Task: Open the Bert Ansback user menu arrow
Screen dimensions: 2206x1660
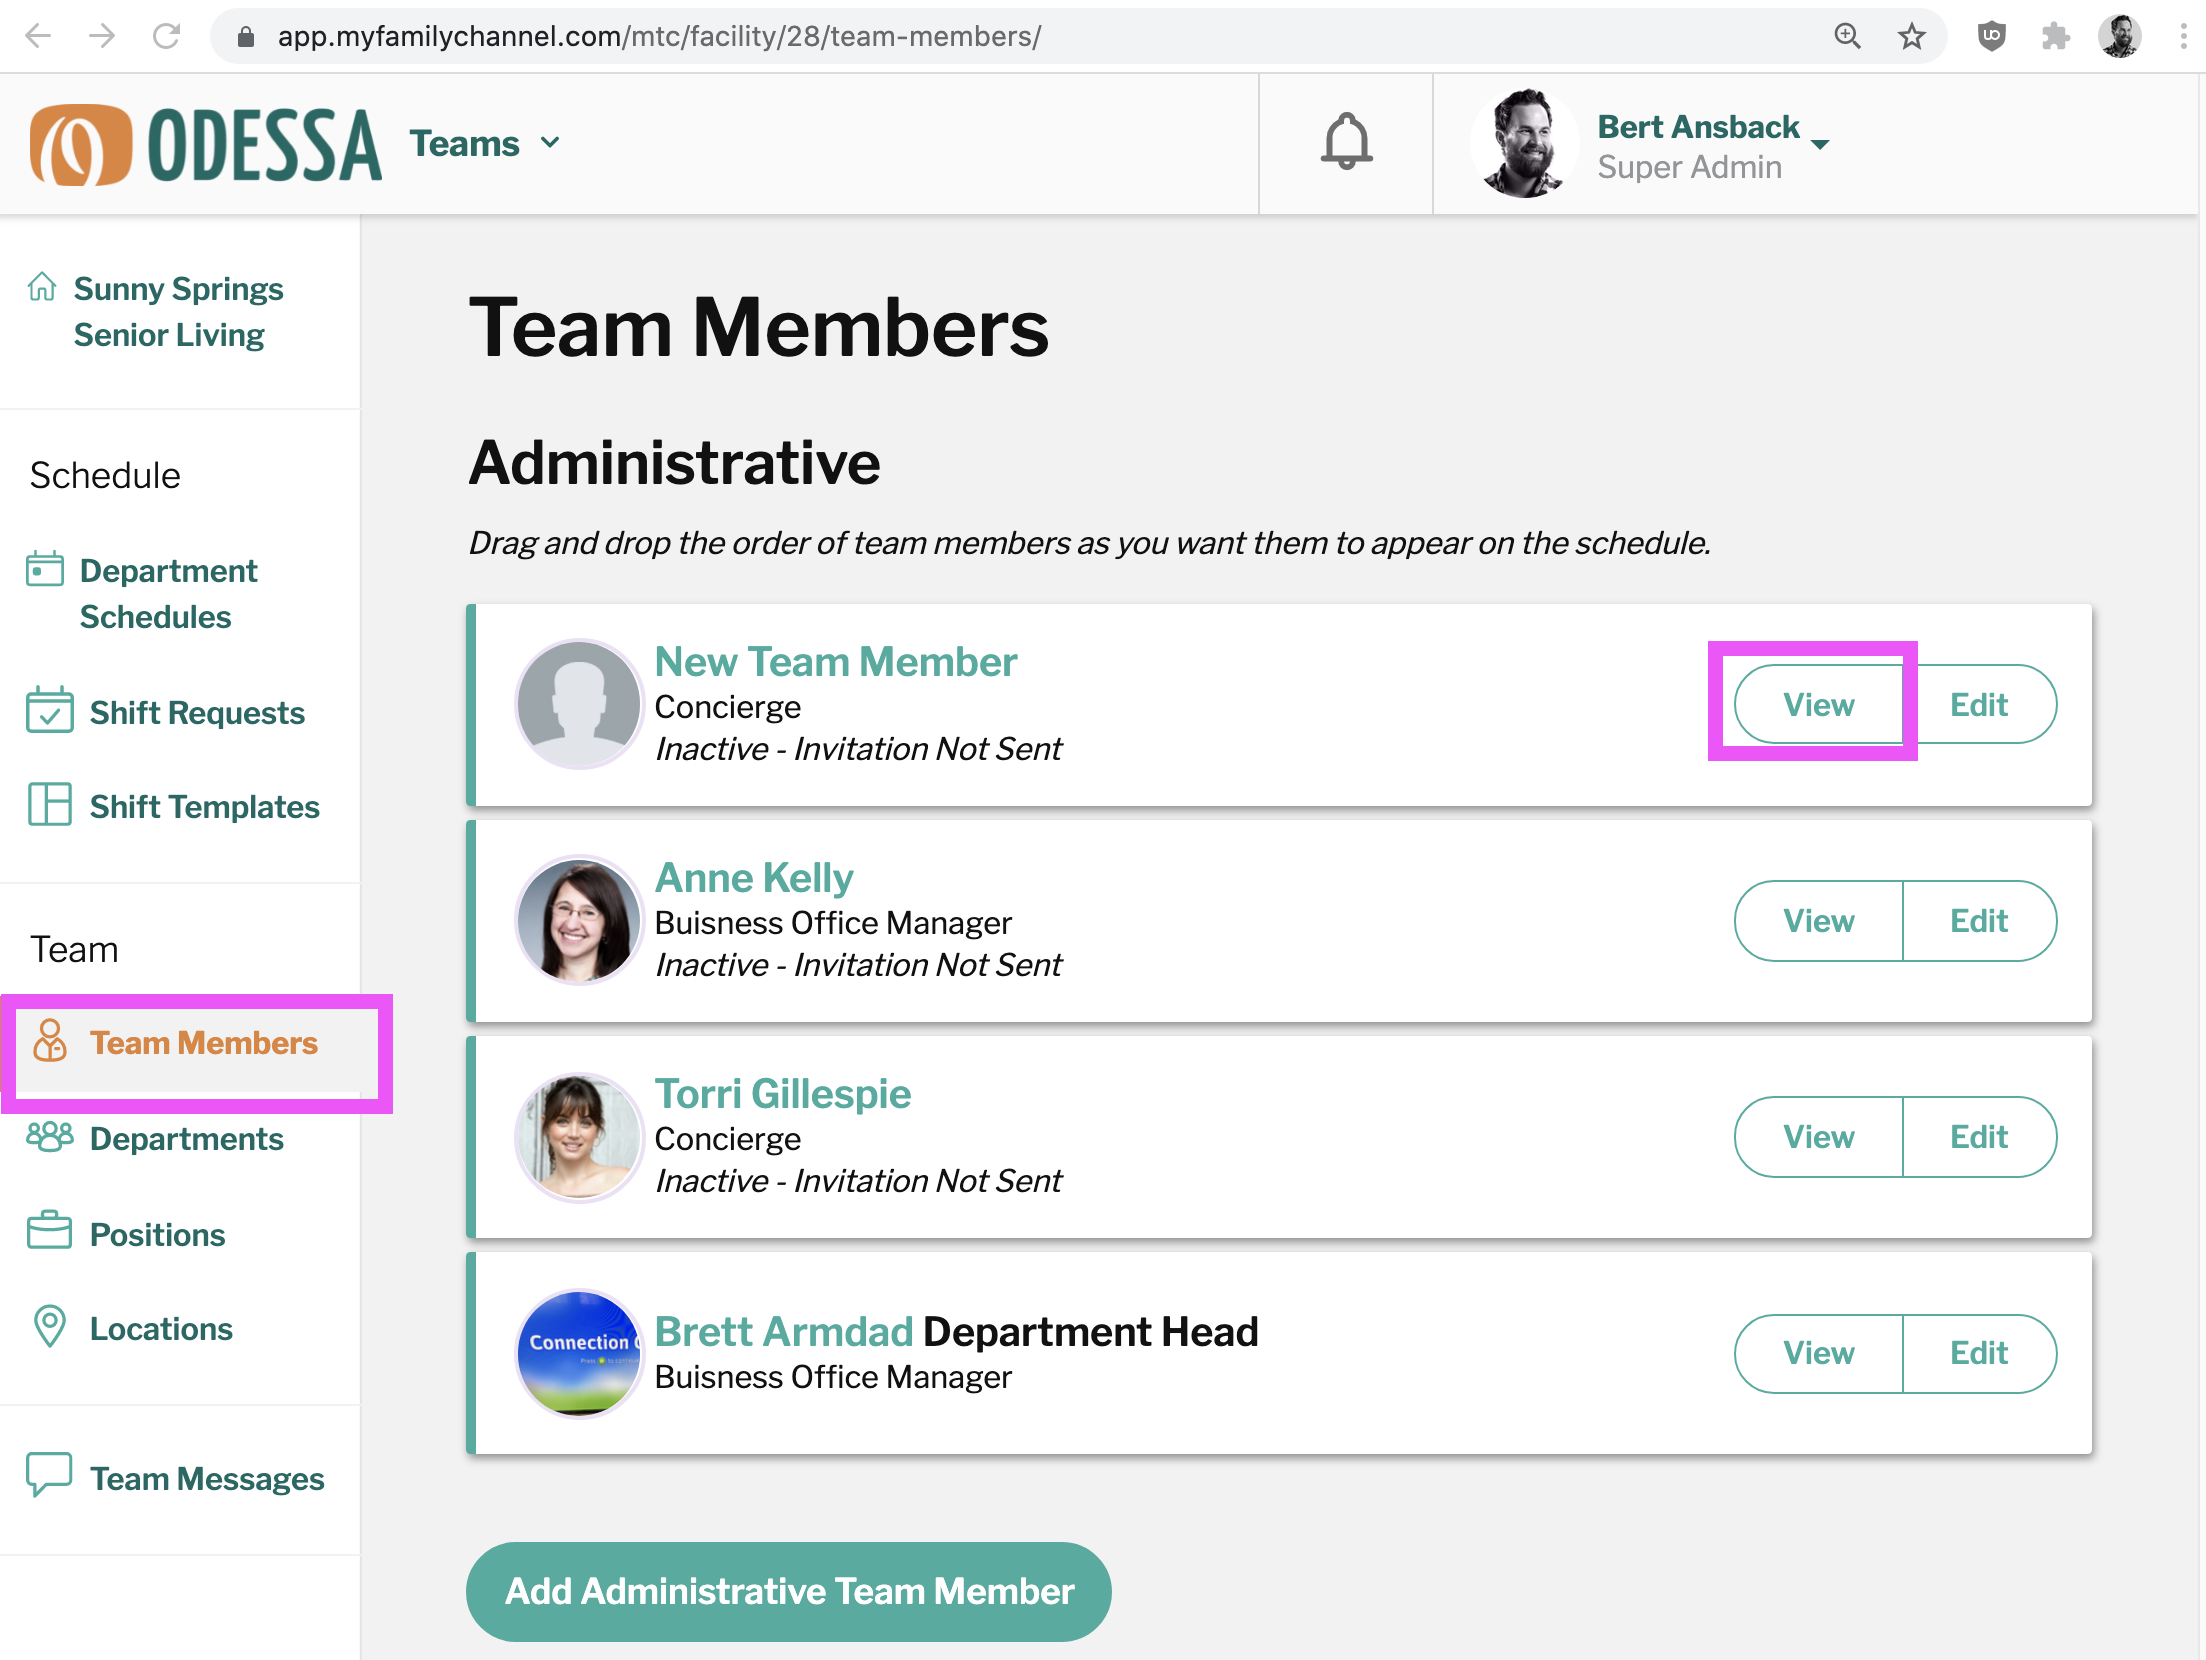Action: point(1820,144)
